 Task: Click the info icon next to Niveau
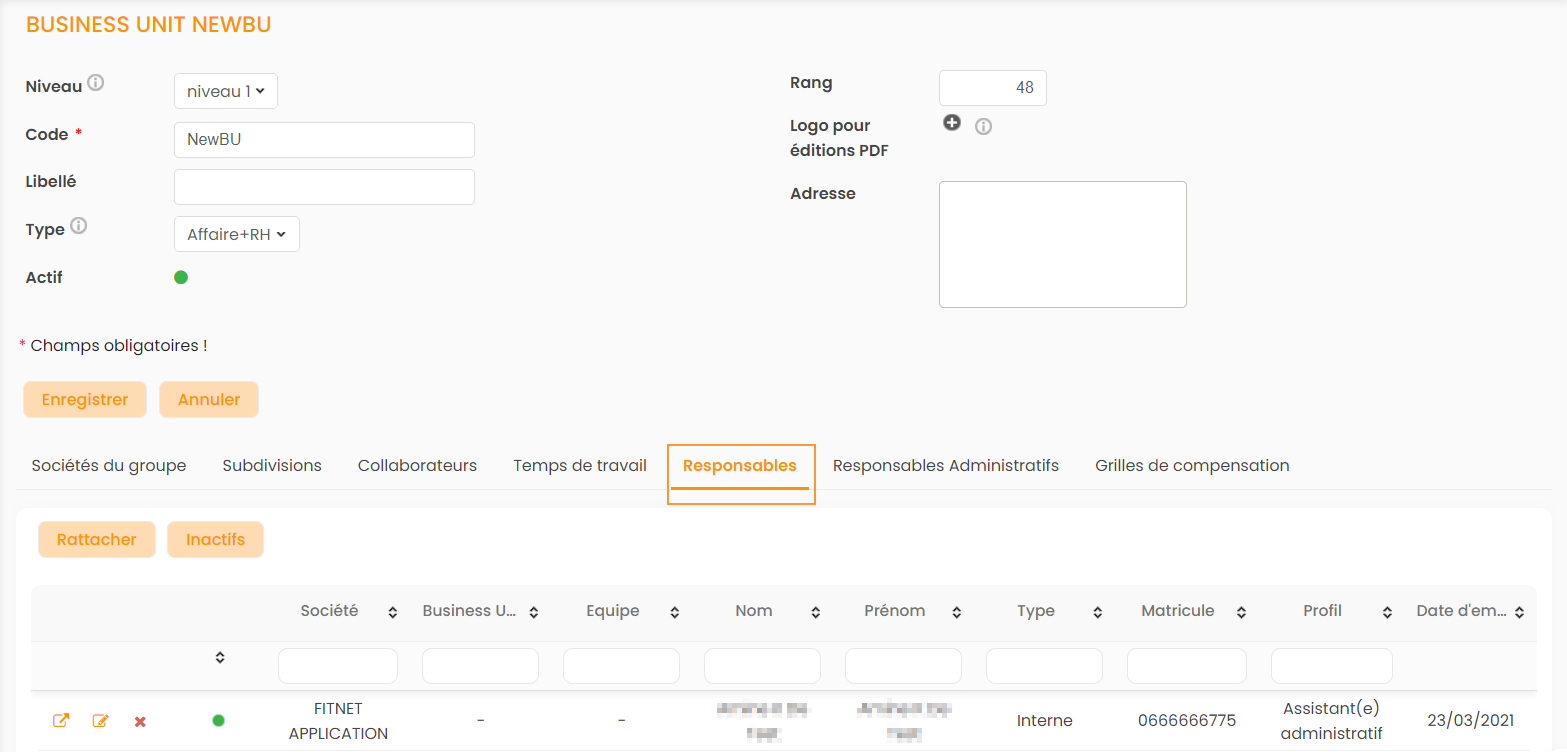tap(96, 83)
